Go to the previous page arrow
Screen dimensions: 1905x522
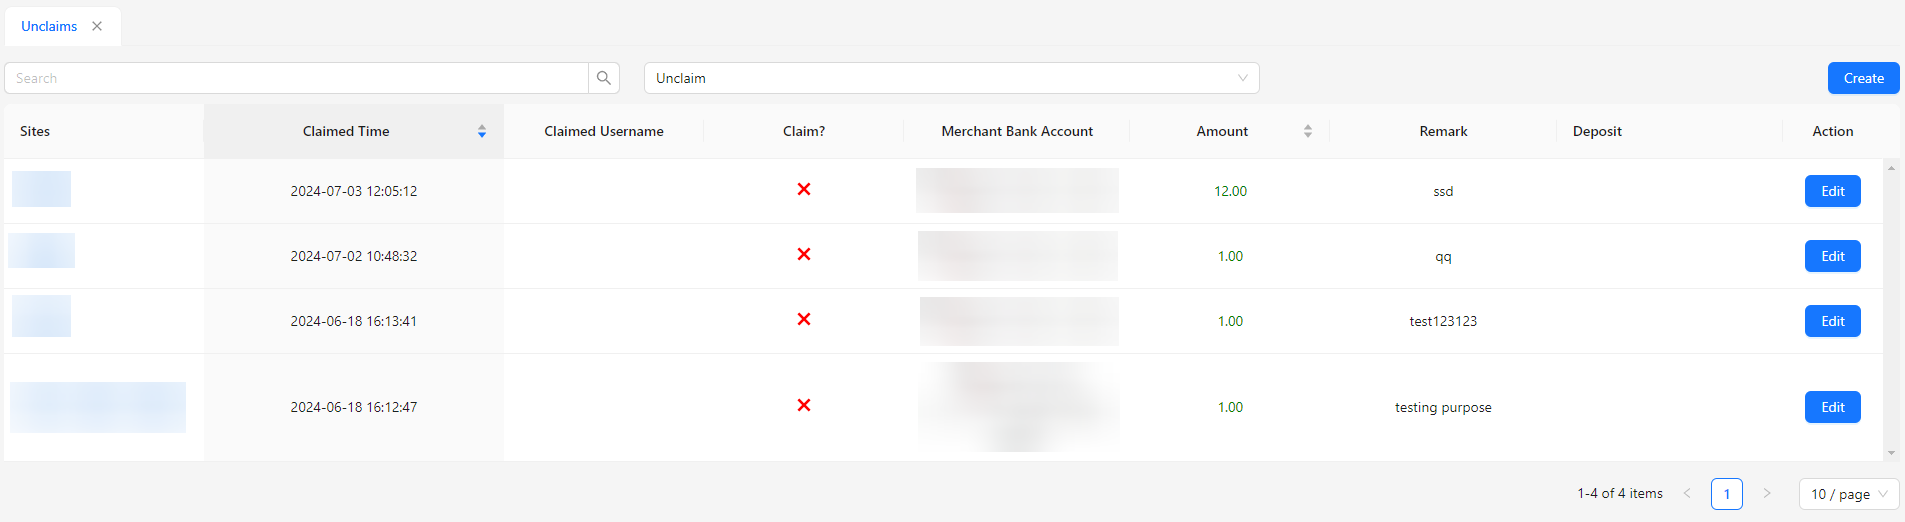click(1687, 493)
